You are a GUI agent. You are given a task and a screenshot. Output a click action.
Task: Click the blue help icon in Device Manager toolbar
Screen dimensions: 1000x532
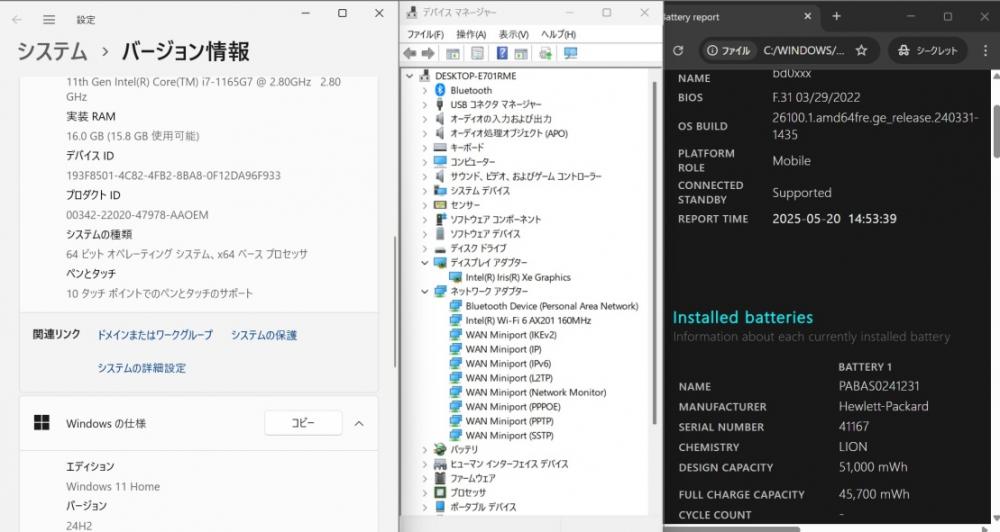click(502, 54)
